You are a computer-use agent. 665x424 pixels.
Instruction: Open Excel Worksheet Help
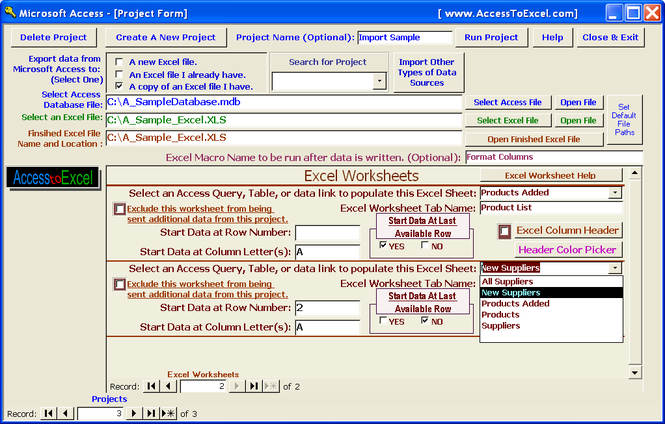pyautogui.click(x=550, y=176)
